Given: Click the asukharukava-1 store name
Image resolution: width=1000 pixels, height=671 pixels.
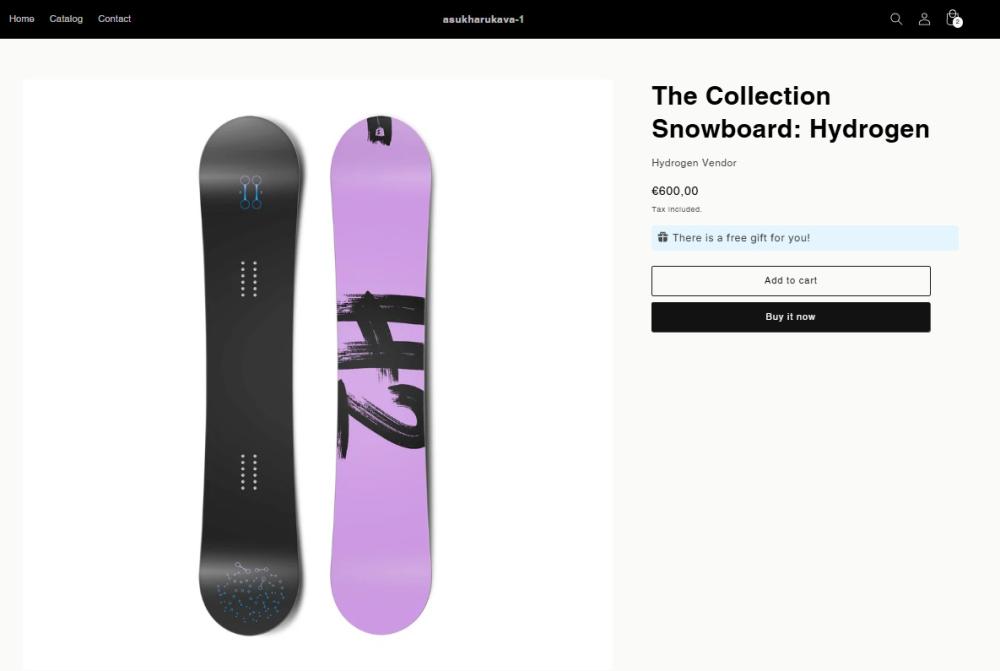Looking at the screenshot, I should (483, 19).
